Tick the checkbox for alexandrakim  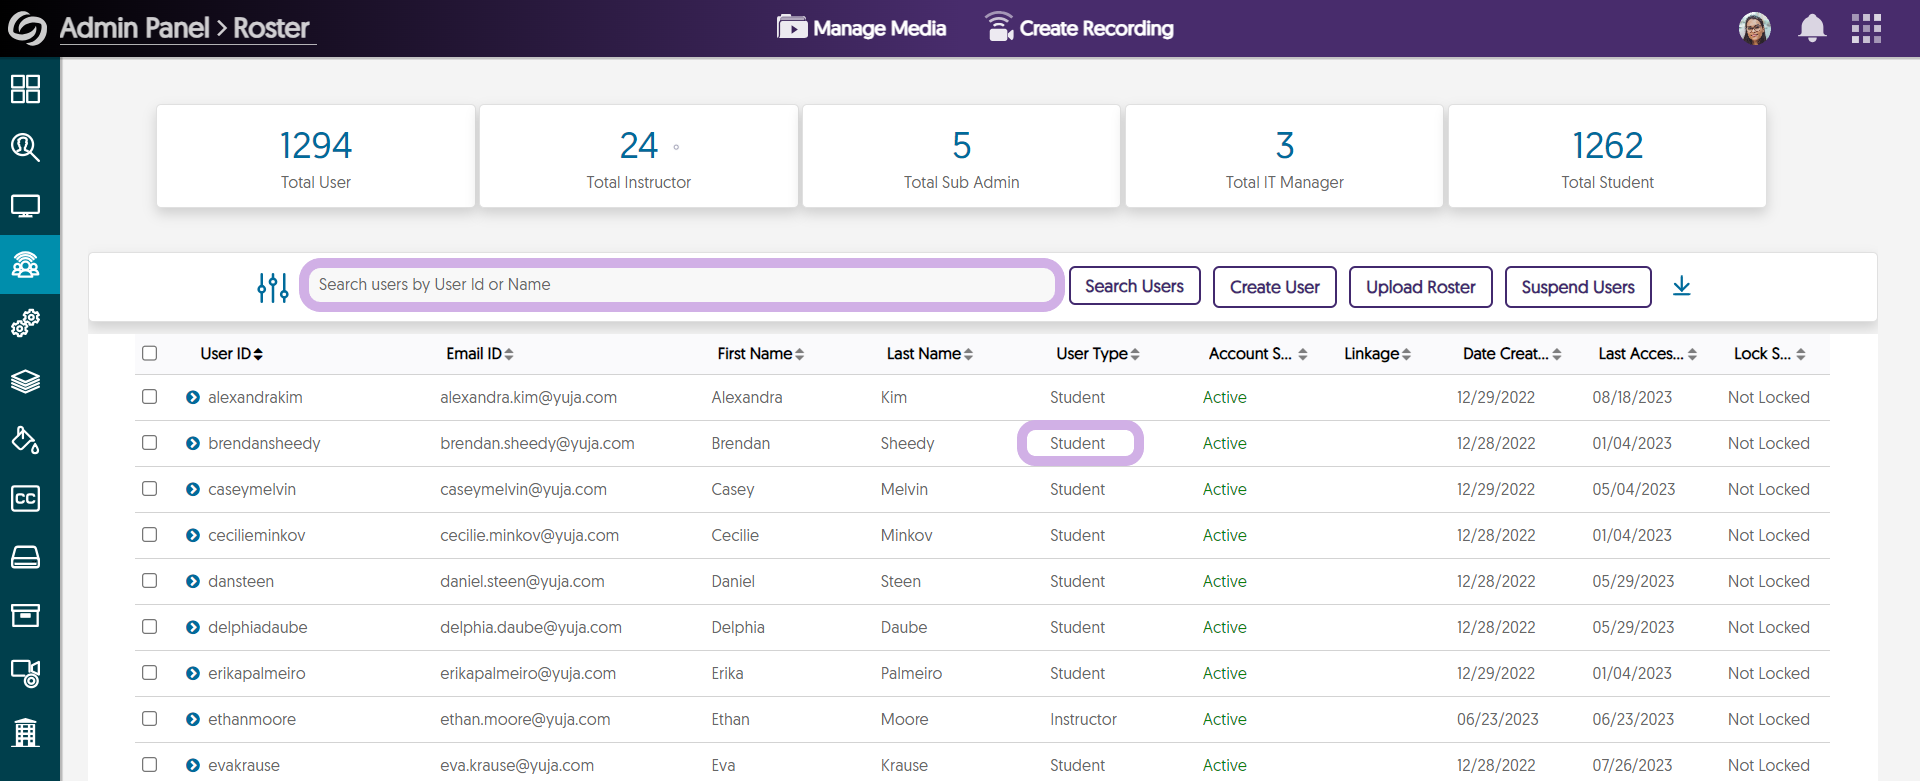[150, 397]
